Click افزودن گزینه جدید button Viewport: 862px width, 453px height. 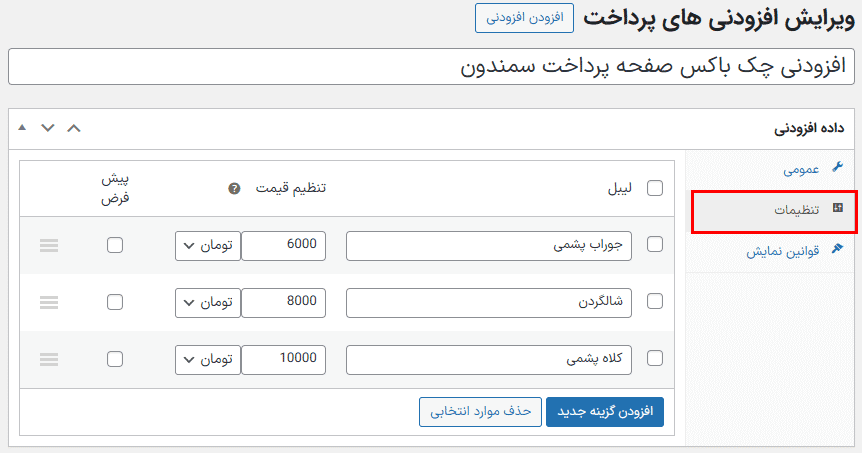[605, 412]
